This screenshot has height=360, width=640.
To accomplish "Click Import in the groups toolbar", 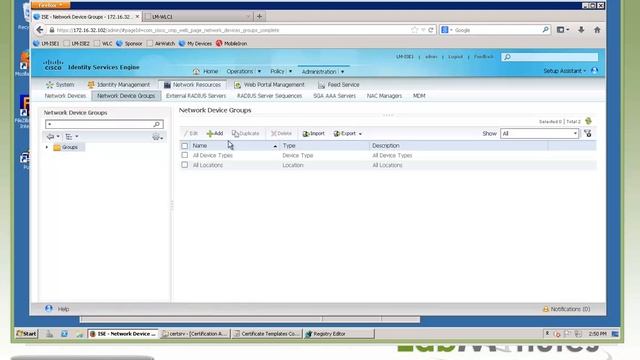I will tap(313, 133).
